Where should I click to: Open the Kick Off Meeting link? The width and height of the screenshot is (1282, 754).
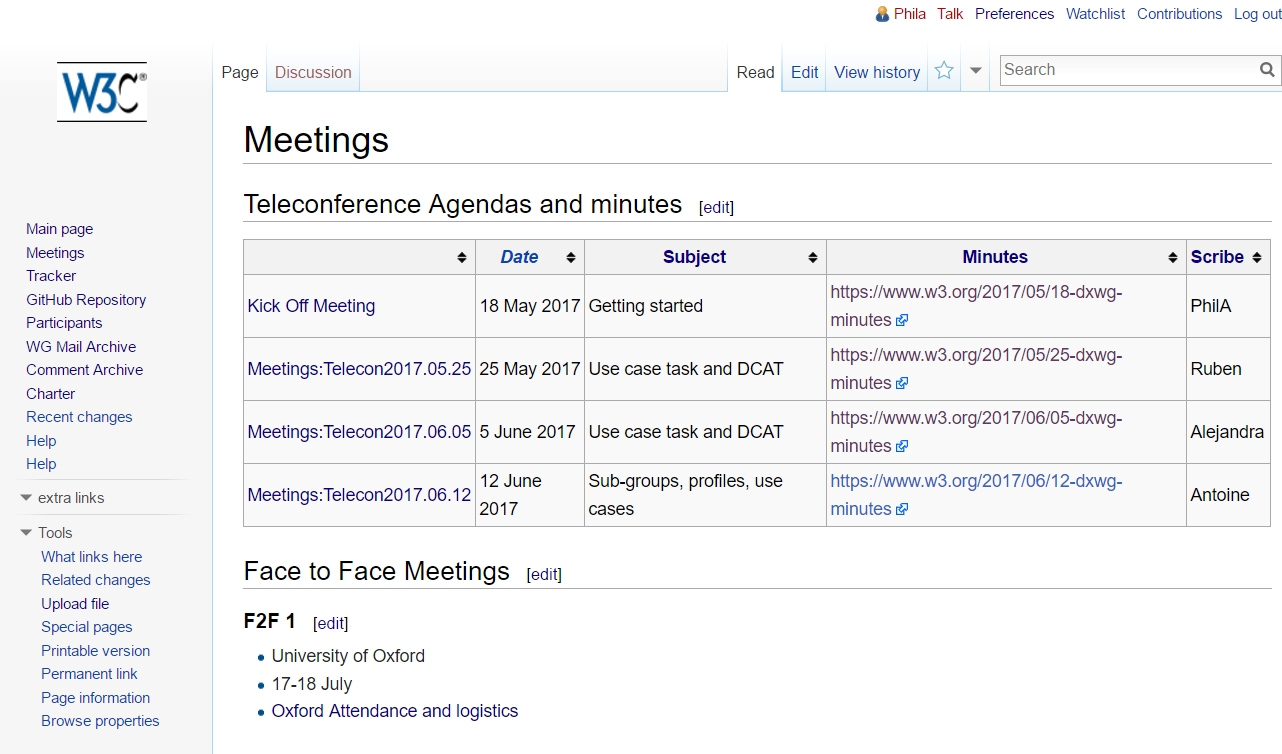coord(311,306)
